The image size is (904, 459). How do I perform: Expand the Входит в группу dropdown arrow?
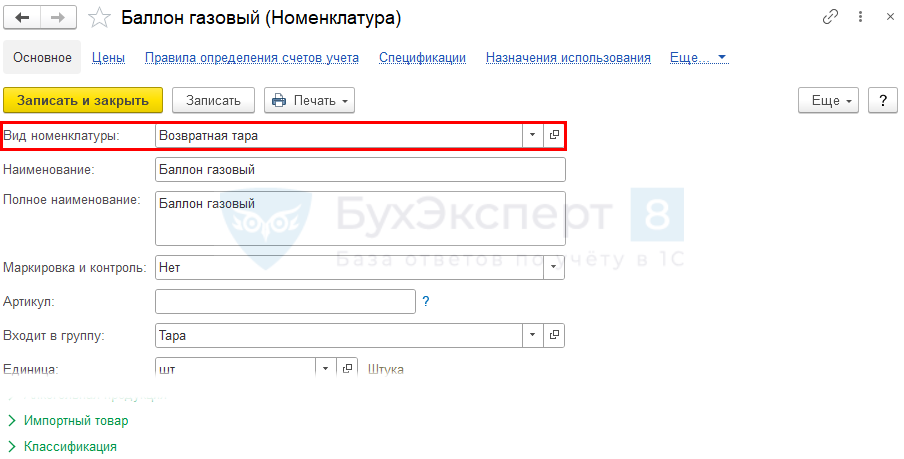533,335
